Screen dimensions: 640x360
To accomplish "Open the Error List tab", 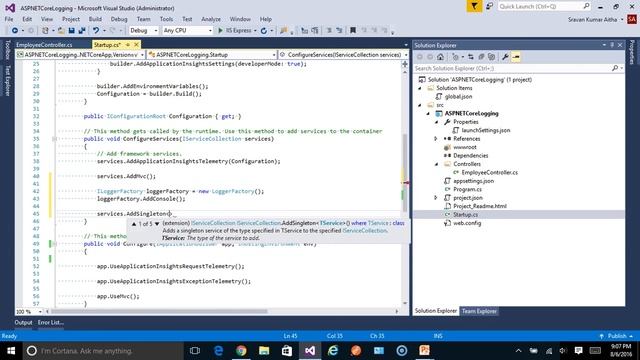I will 51,322.
